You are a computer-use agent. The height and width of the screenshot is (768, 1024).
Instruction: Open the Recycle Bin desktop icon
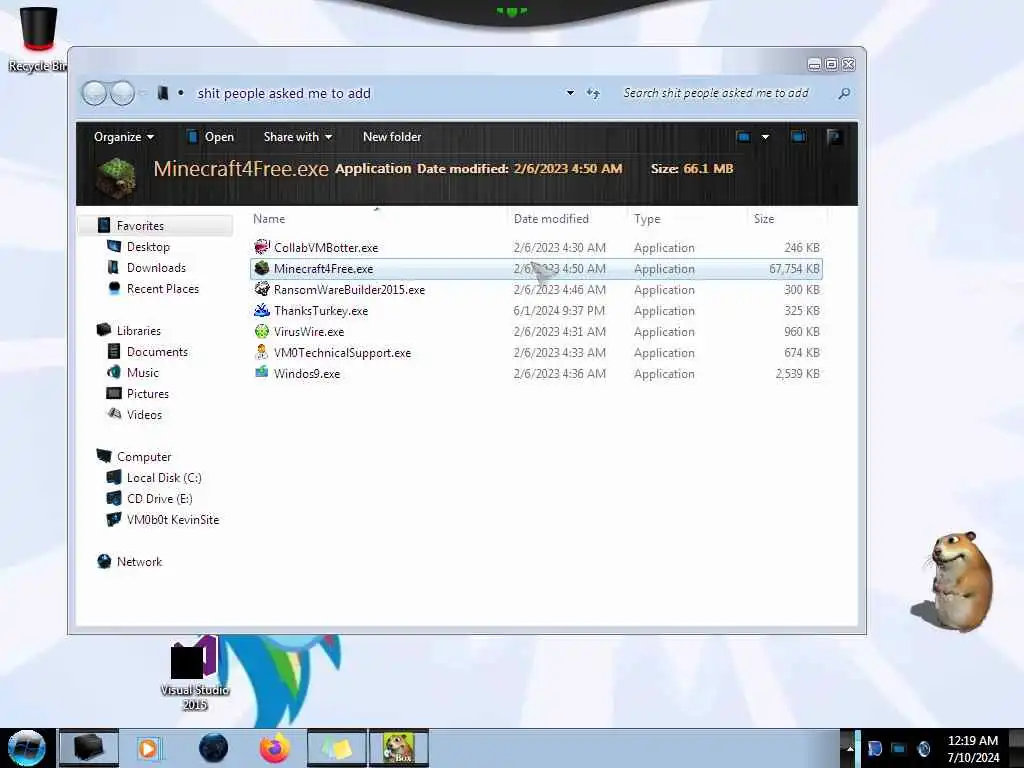pyautogui.click(x=38, y=38)
